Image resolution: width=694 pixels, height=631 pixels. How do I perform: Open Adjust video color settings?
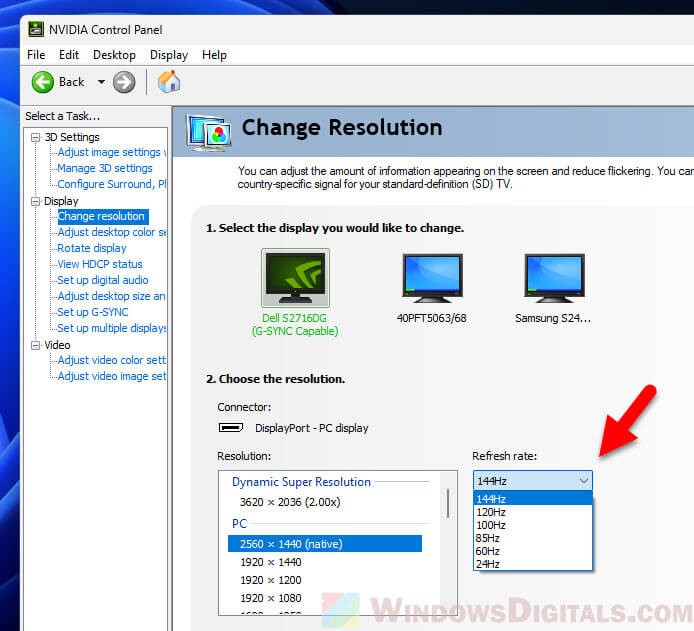[x=112, y=360]
